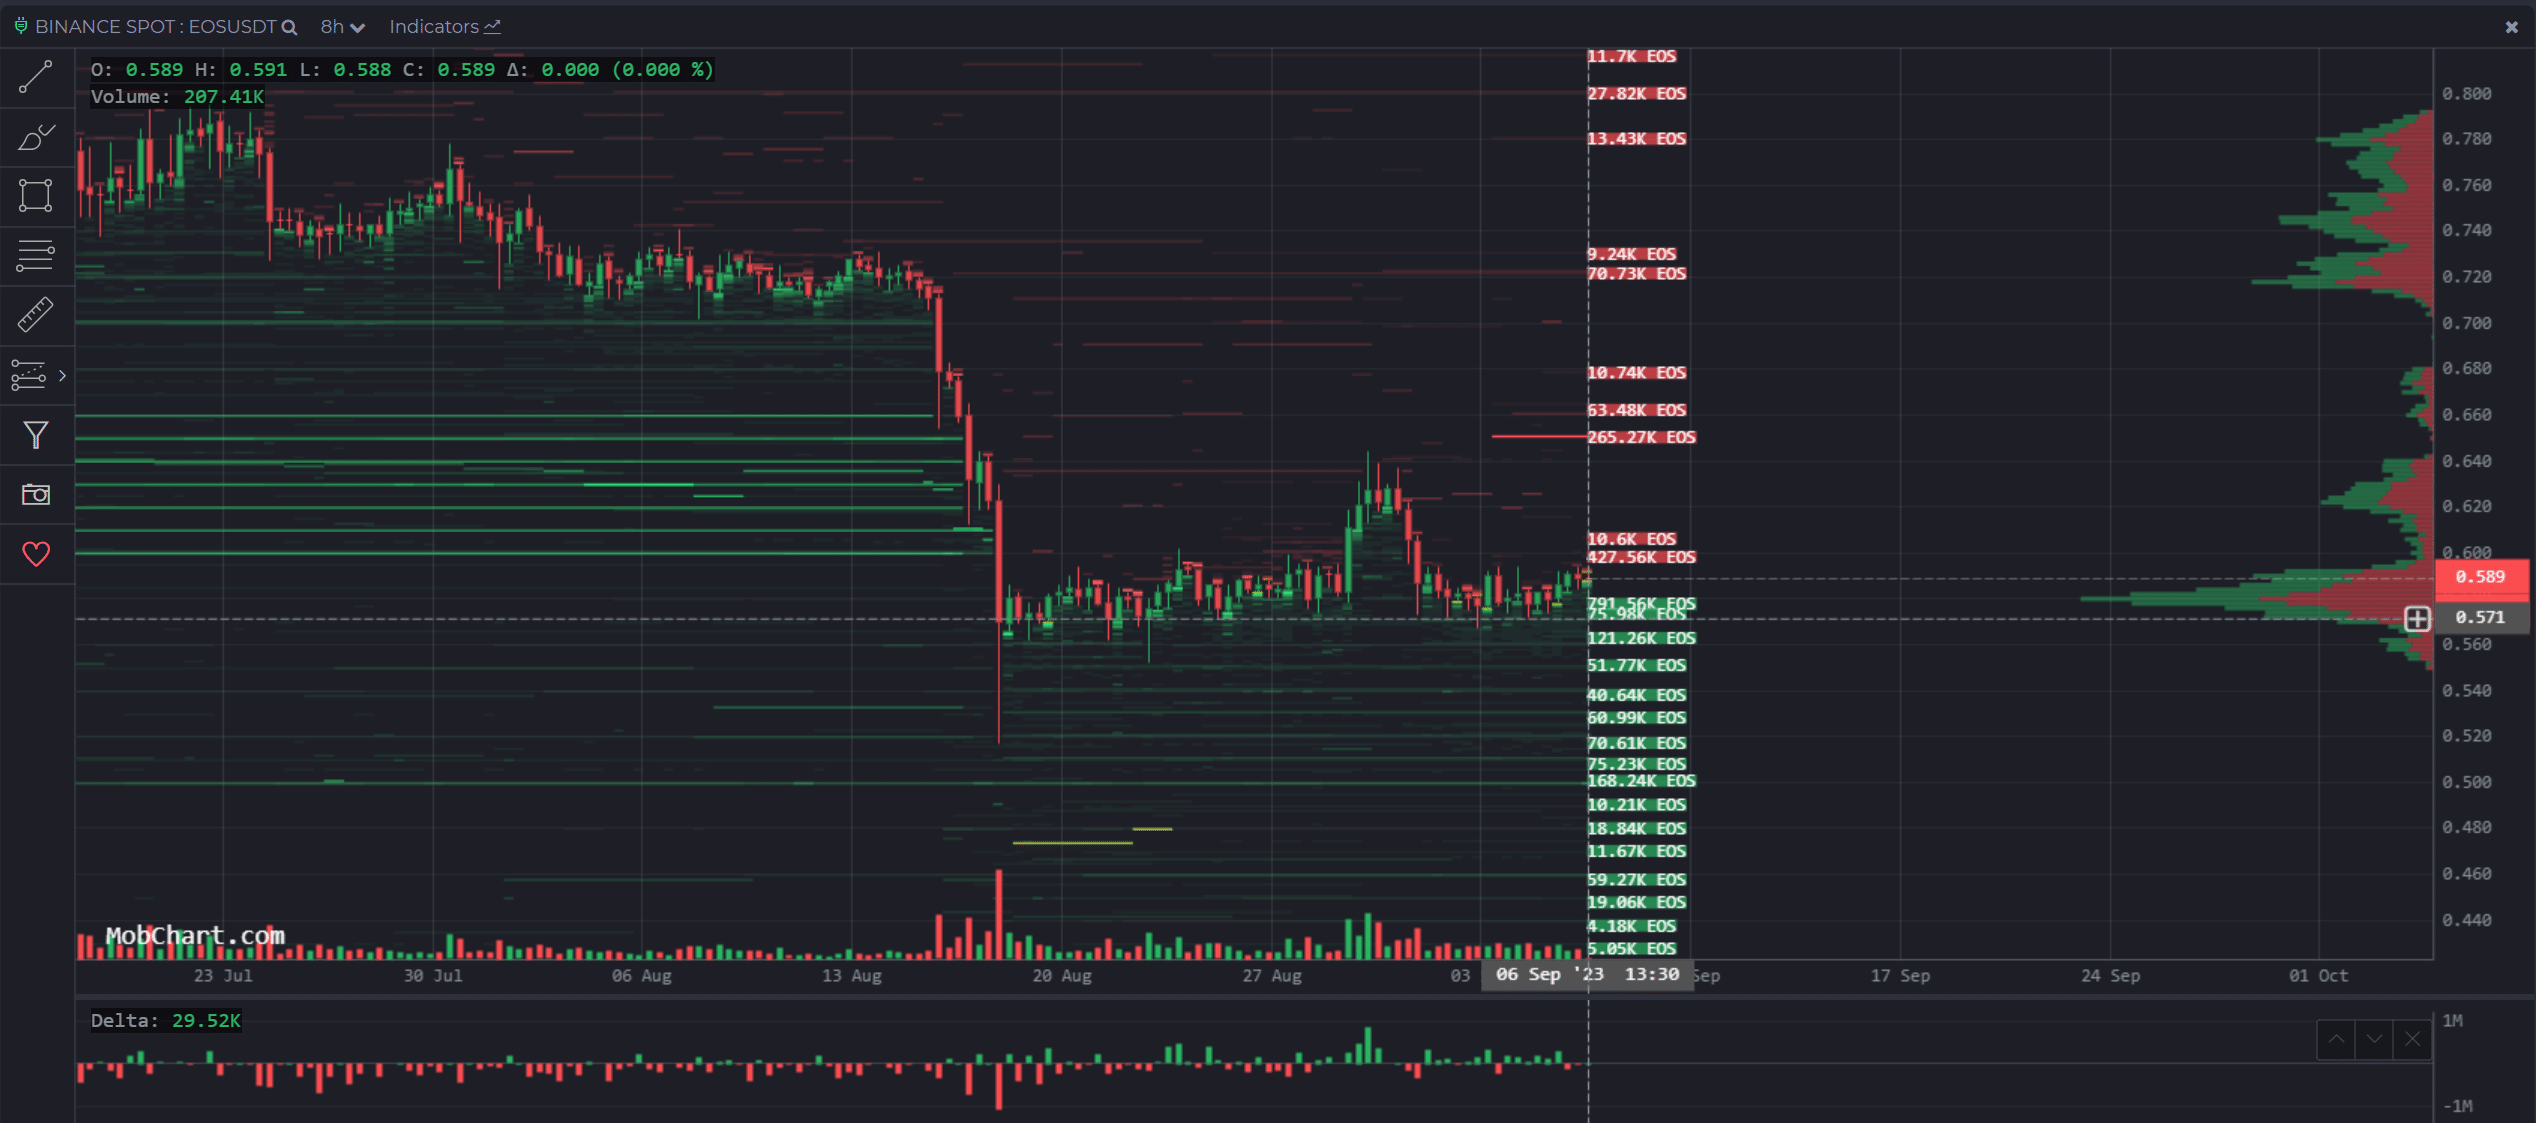Click the 265.27K EOS order label
Viewport: 2536px width, 1123px height.
coord(1641,437)
